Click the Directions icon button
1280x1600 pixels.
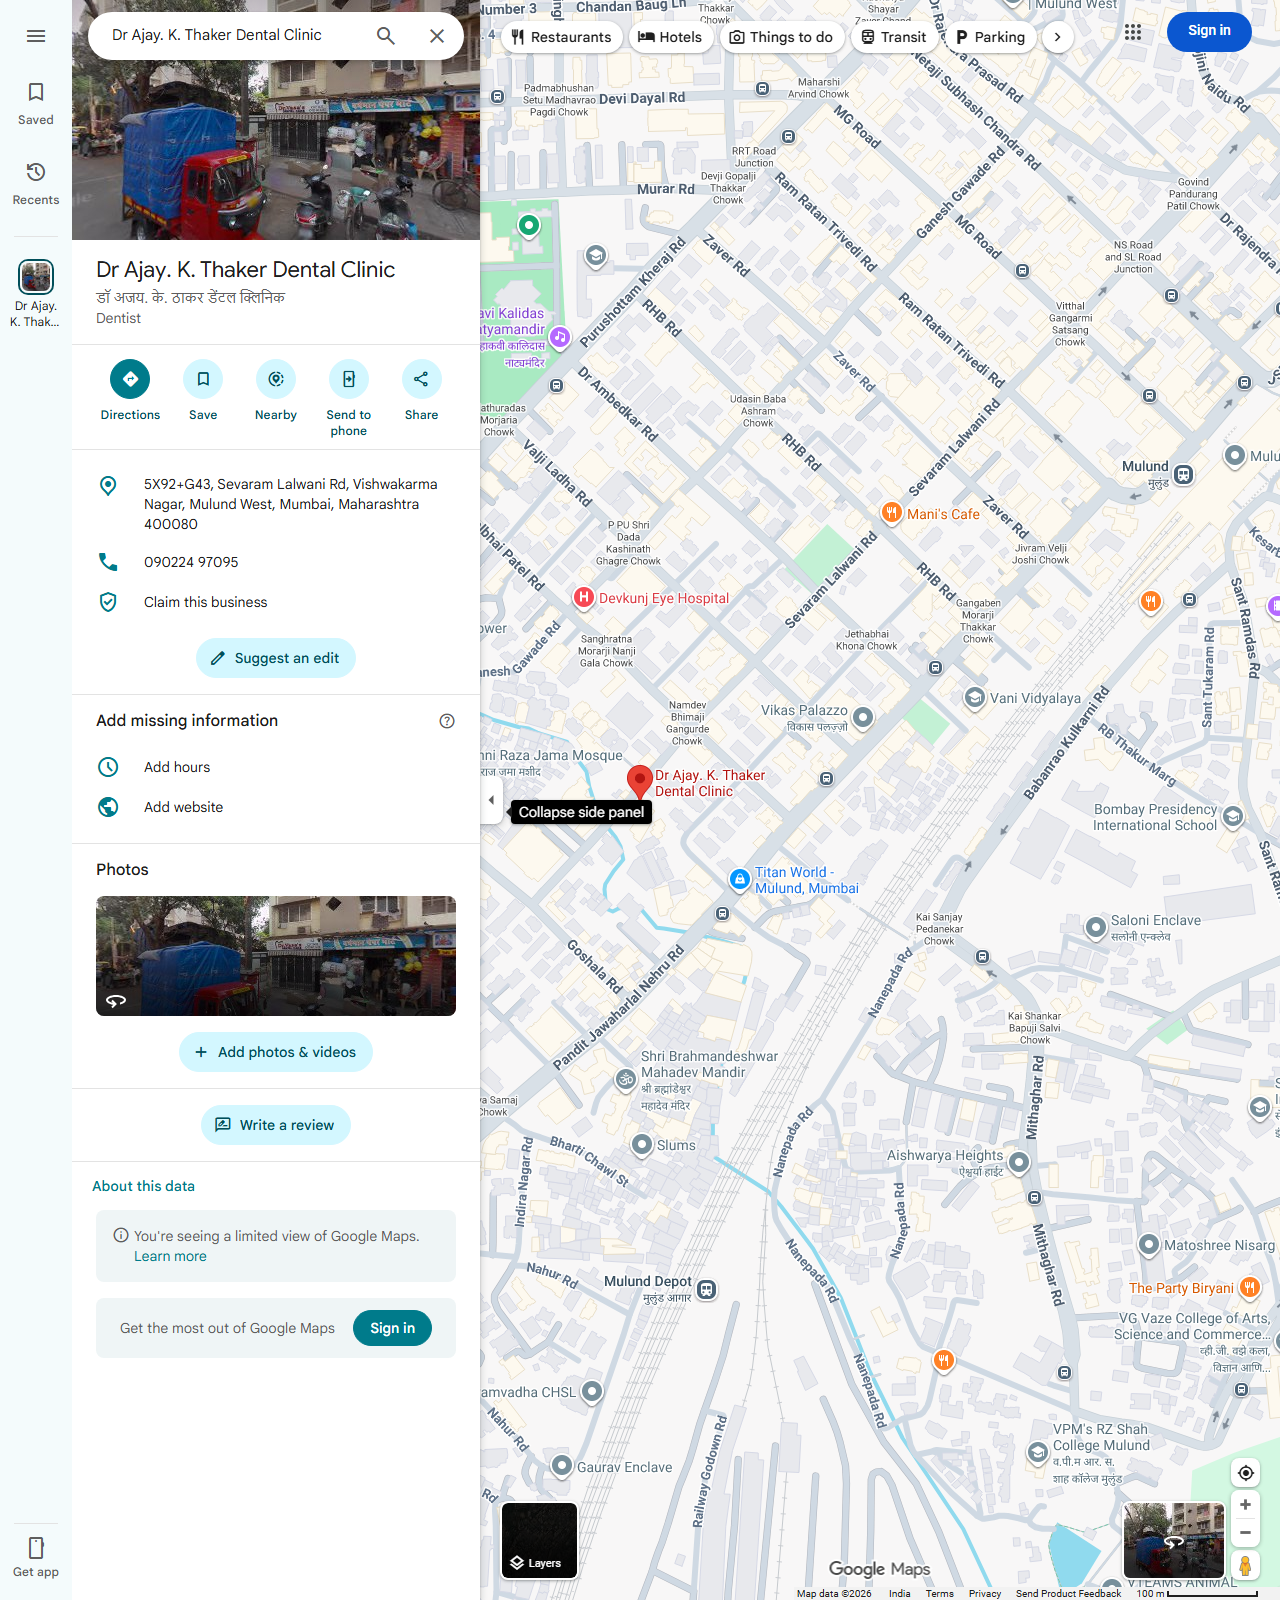pyautogui.click(x=130, y=379)
